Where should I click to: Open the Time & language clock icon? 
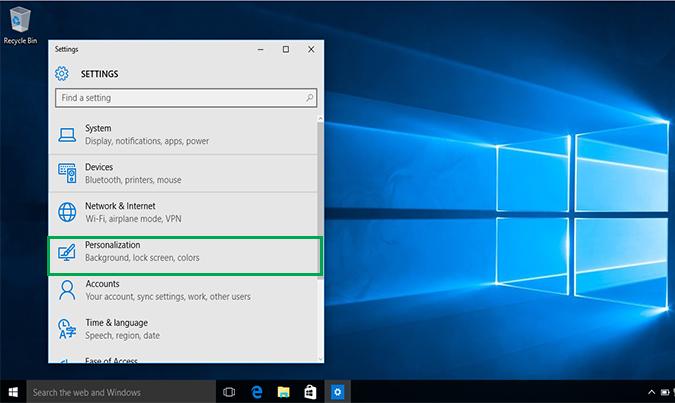coord(67,329)
